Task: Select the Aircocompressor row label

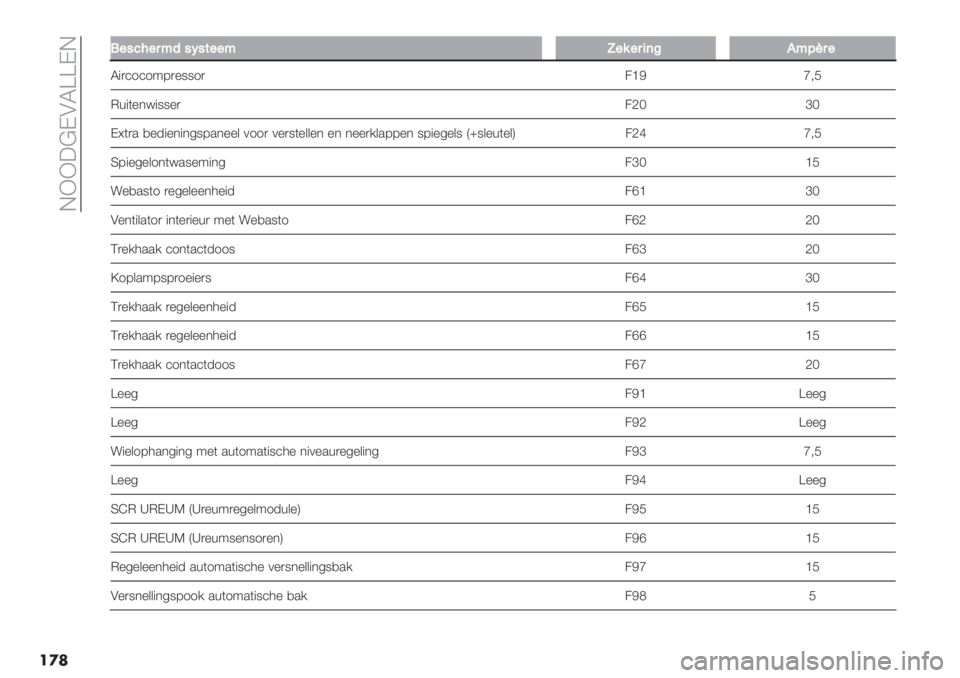Action: pyautogui.click(x=158, y=76)
